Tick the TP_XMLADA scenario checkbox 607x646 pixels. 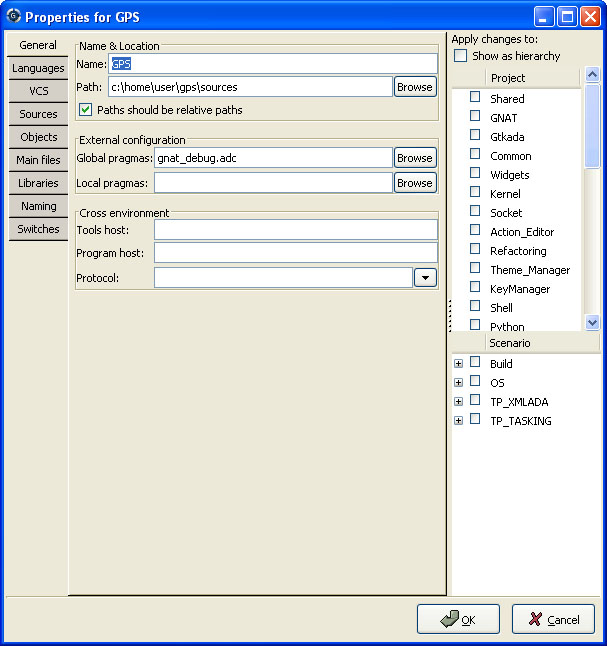[475, 400]
